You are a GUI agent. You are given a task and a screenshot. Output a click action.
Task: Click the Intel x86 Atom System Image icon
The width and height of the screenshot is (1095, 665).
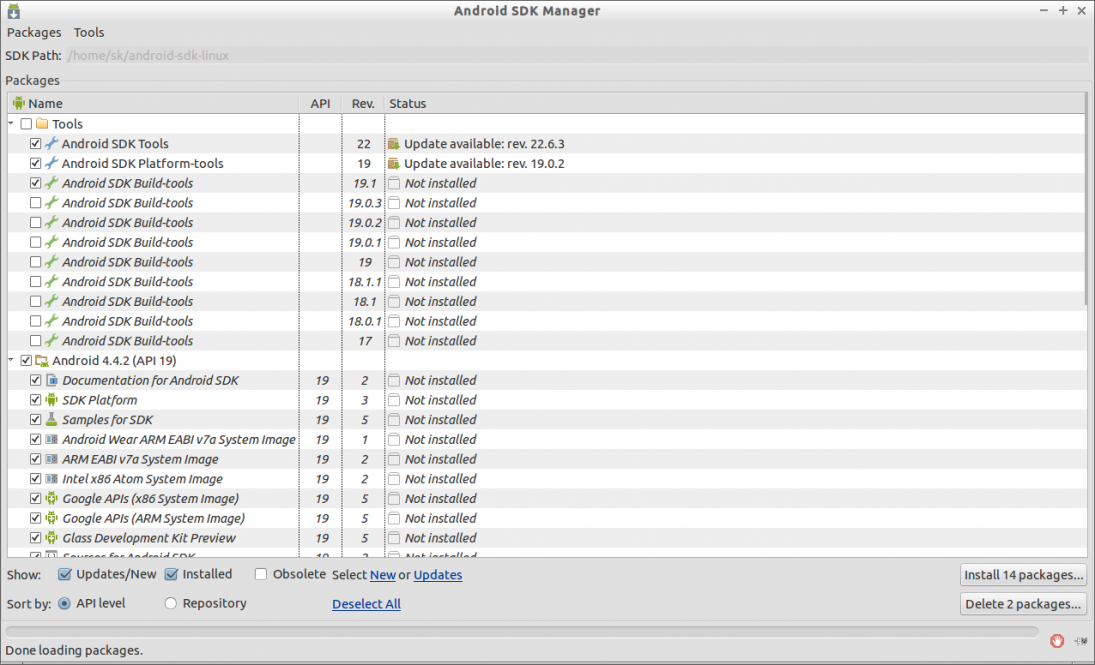point(52,479)
